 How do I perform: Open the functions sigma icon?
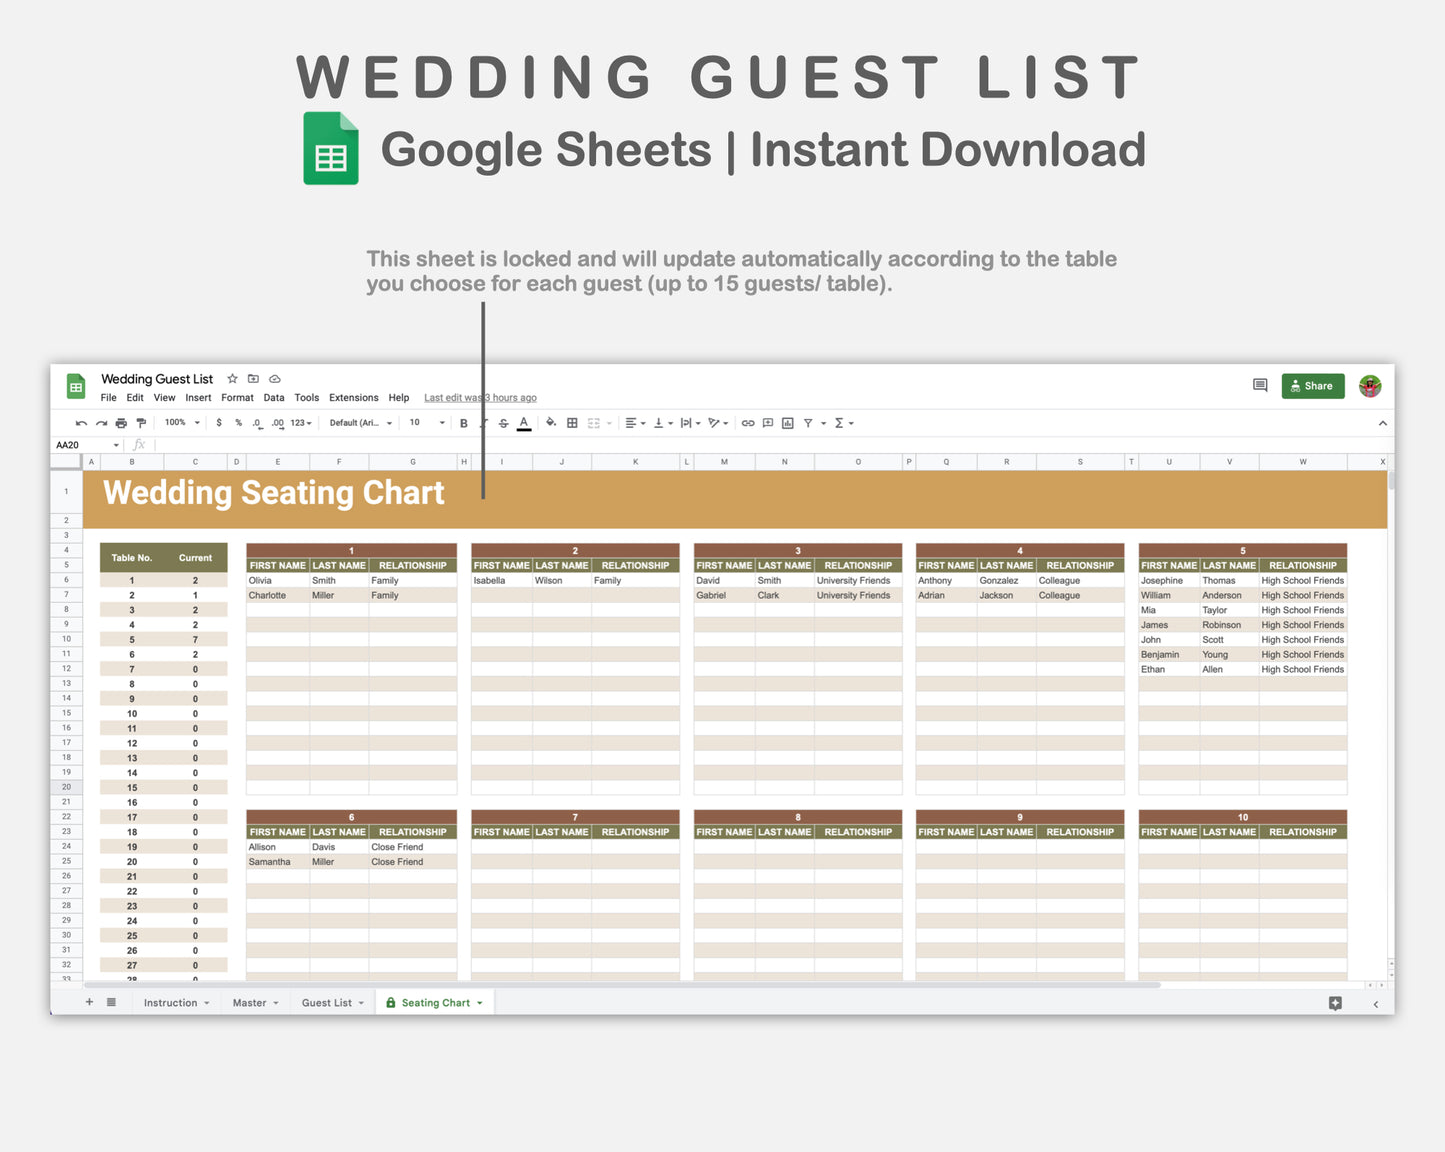tap(840, 422)
